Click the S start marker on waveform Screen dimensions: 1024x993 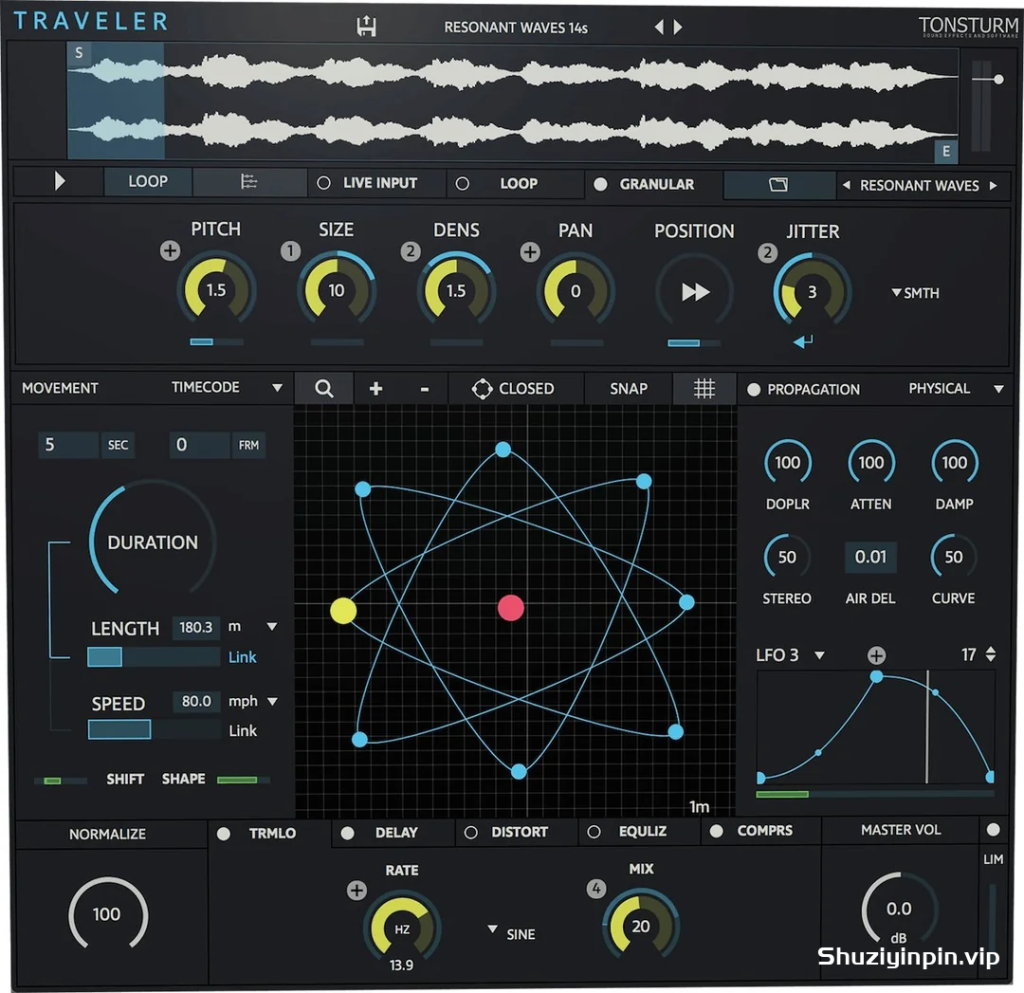coord(79,53)
